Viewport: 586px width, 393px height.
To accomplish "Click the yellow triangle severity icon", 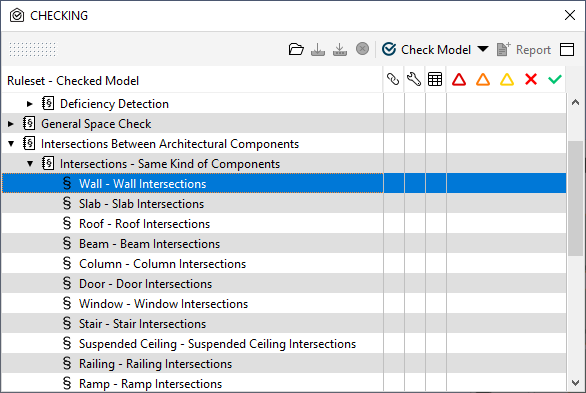I will [x=507, y=79].
